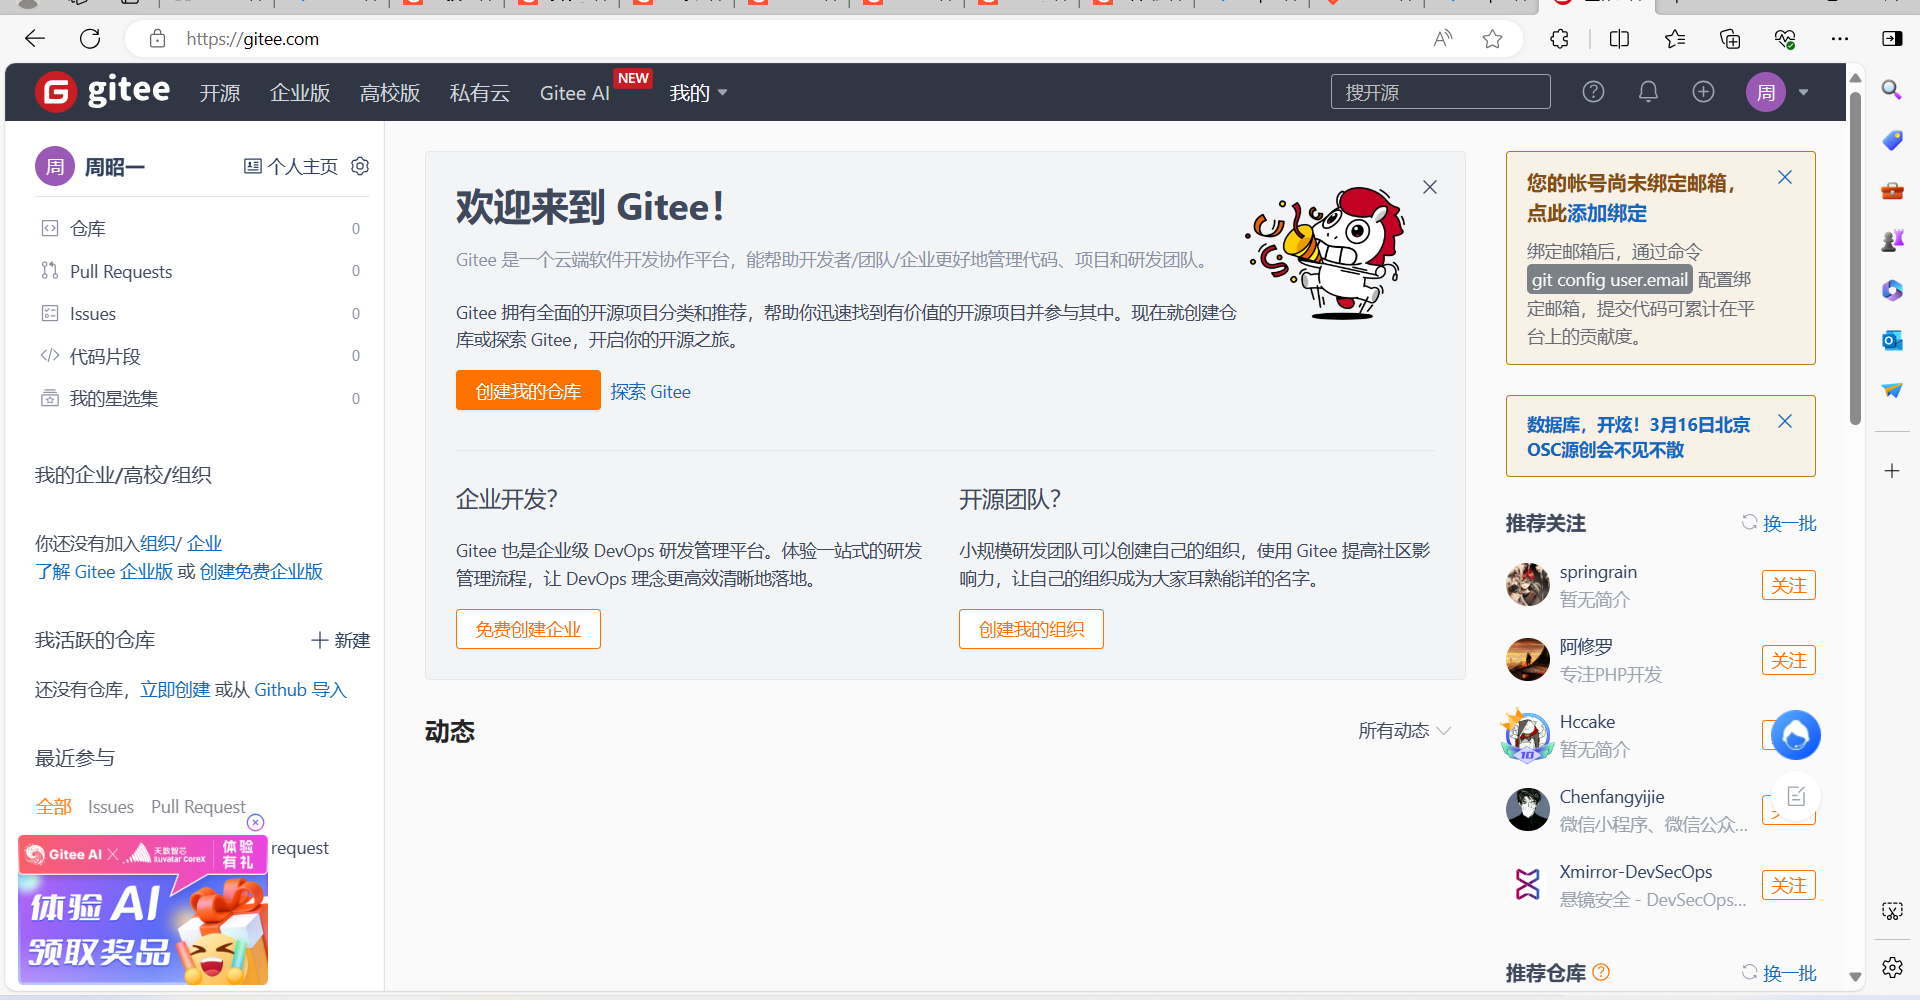Open the Gitee AI promo banner
Image resolution: width=1920 pixels, height=1000 pixels.
coord(143,910)
